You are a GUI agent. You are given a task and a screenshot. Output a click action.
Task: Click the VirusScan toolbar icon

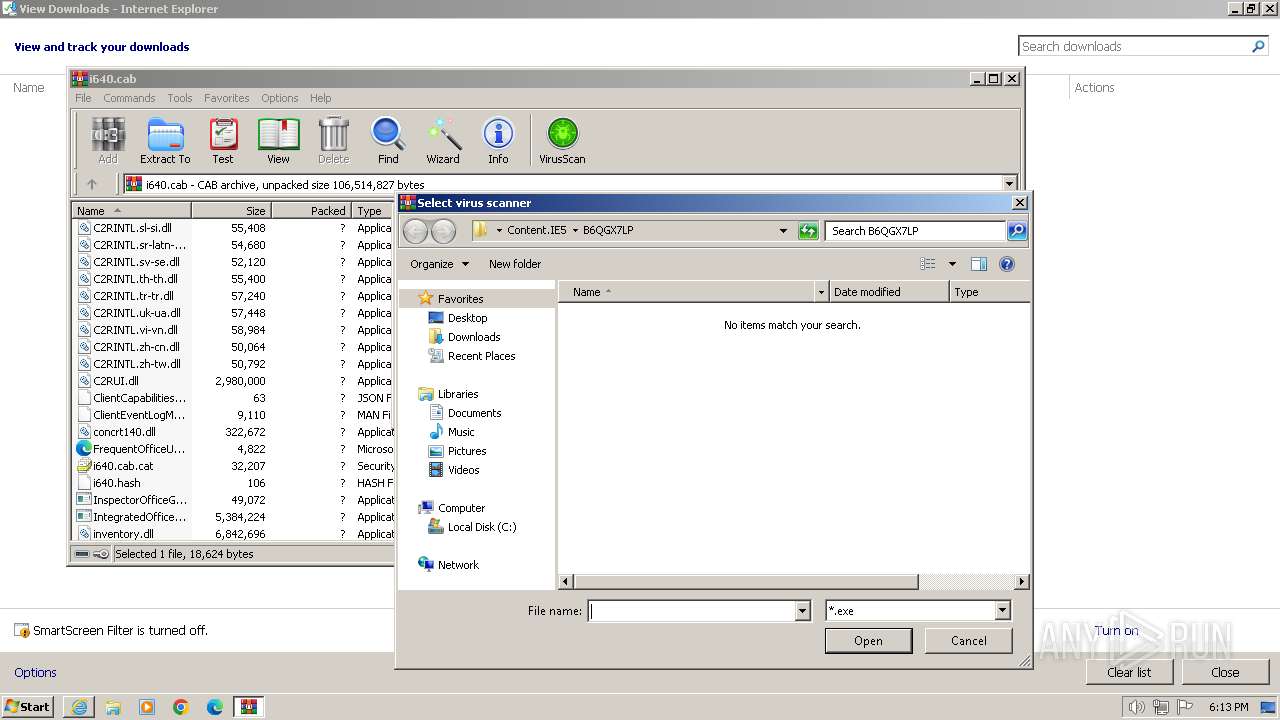pos(562,140)
